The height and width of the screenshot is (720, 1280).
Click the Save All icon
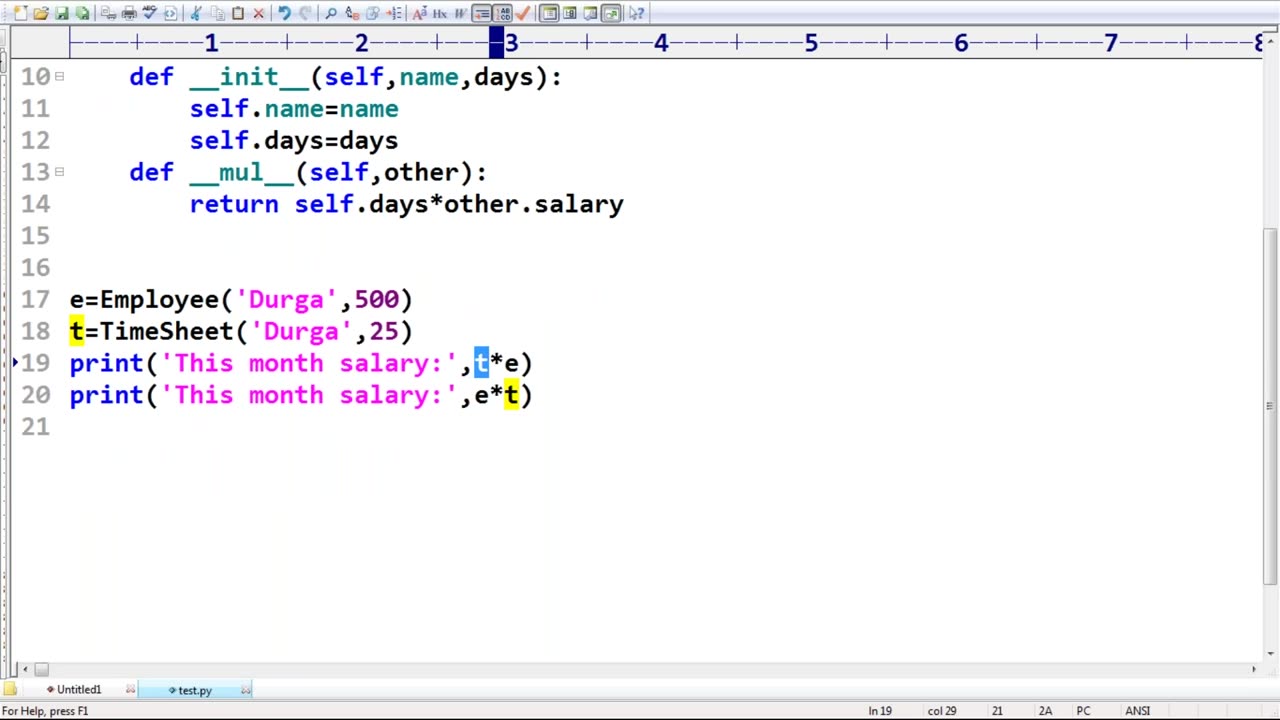pos(82,13)
